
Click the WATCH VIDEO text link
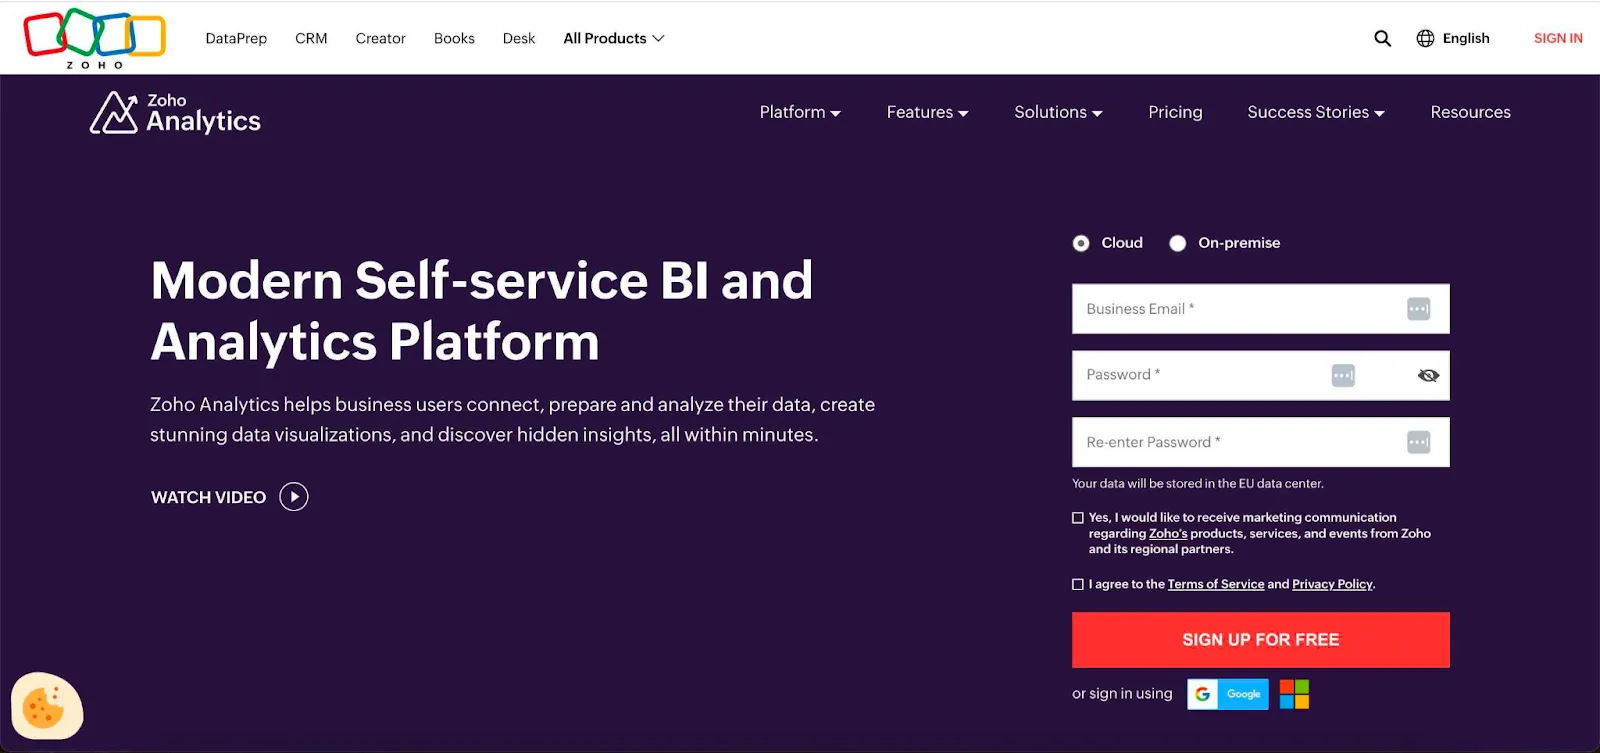coord(208,497)
